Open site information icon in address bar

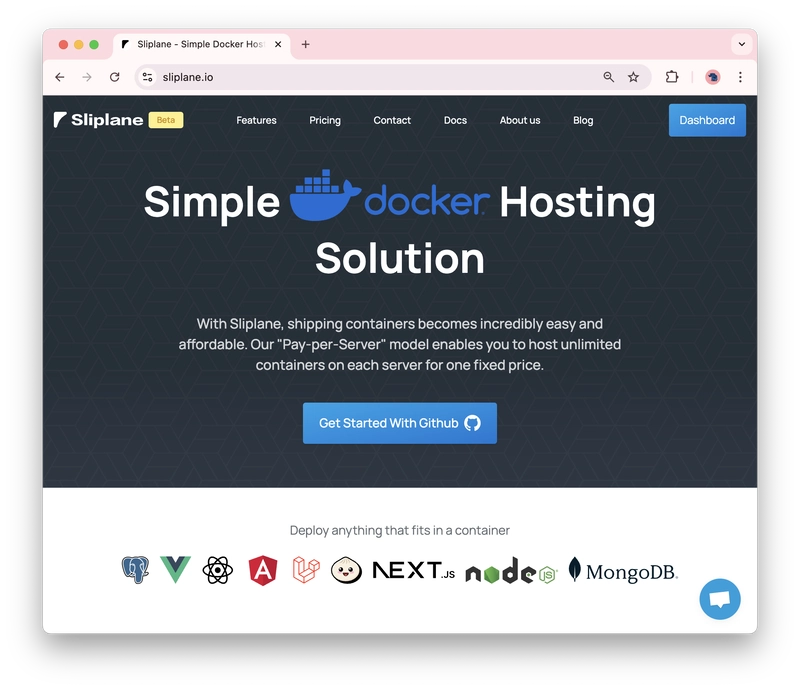(x=147, y=77)
